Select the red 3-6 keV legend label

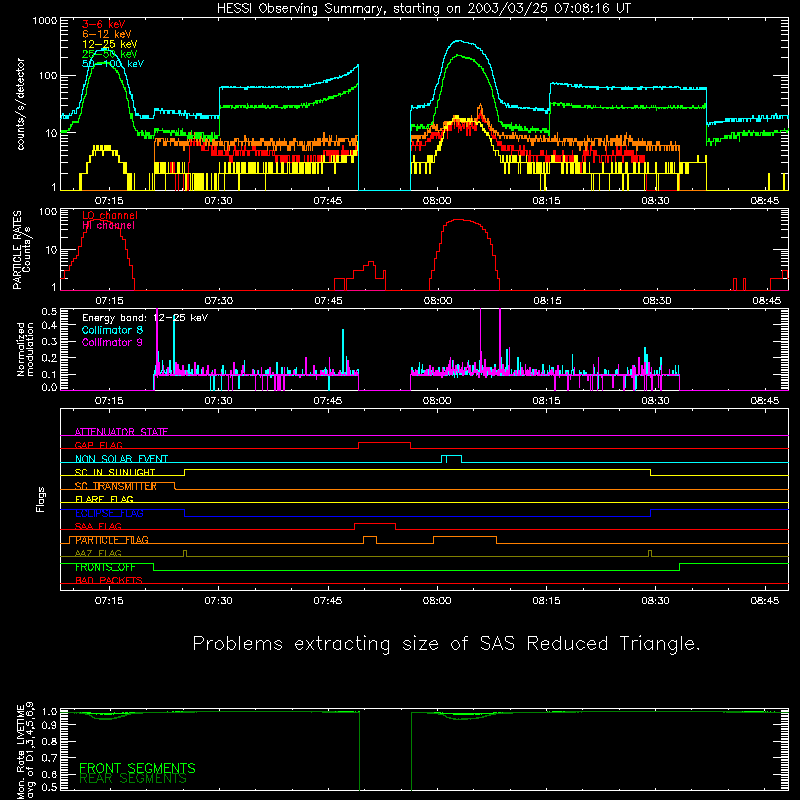click(x=104, y=24)
